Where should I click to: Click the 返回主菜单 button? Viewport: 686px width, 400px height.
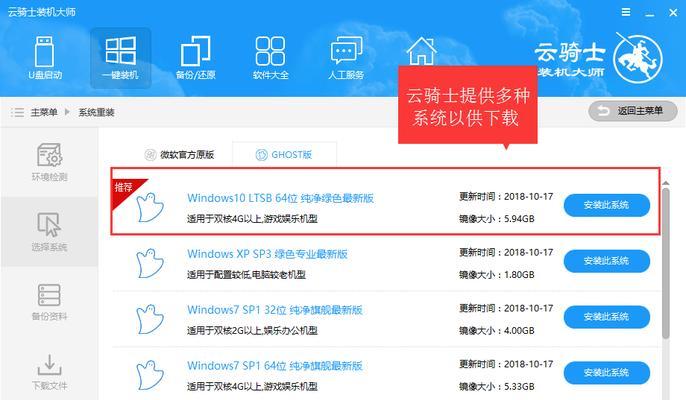633,111
